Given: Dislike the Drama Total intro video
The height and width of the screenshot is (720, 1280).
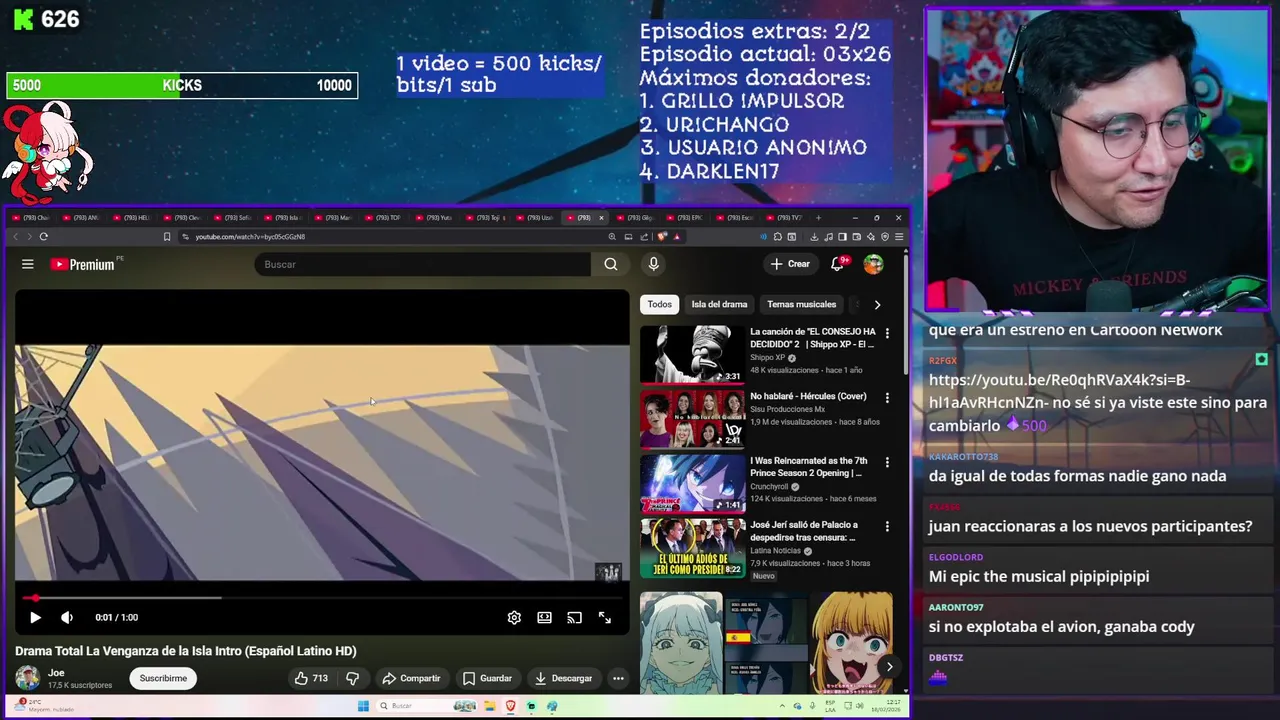Looking at the screenshot, I should pyautogui.click(x=352, y=678).
